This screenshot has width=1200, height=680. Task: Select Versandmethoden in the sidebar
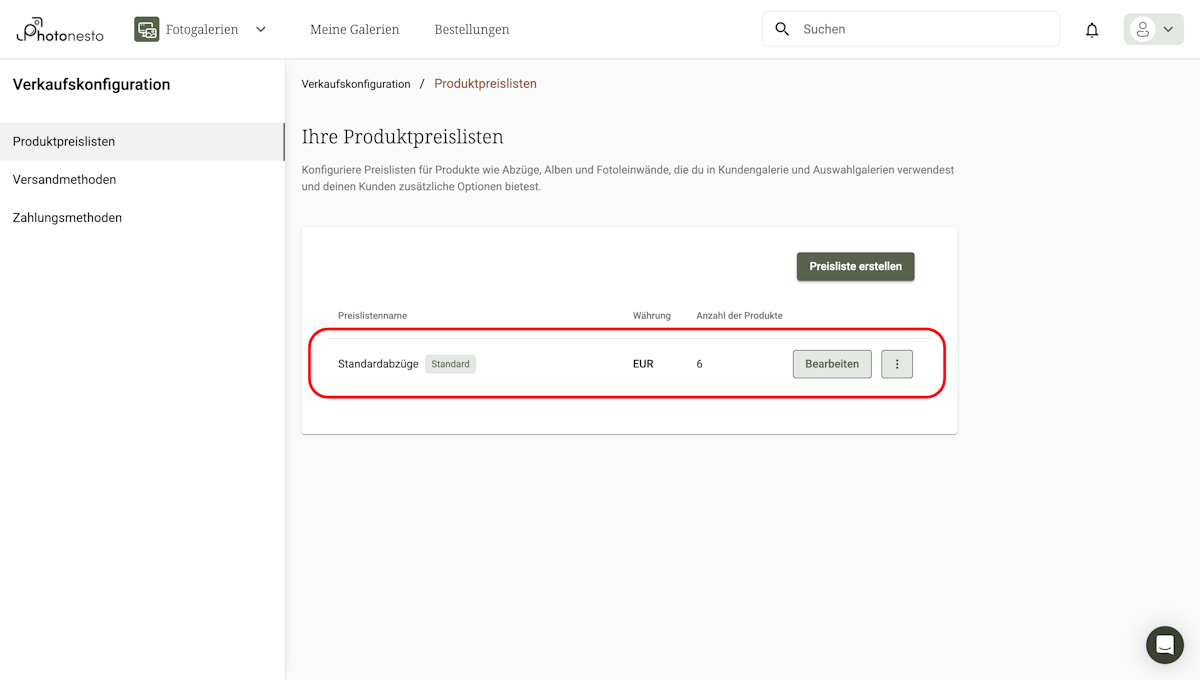click(64, 179)
